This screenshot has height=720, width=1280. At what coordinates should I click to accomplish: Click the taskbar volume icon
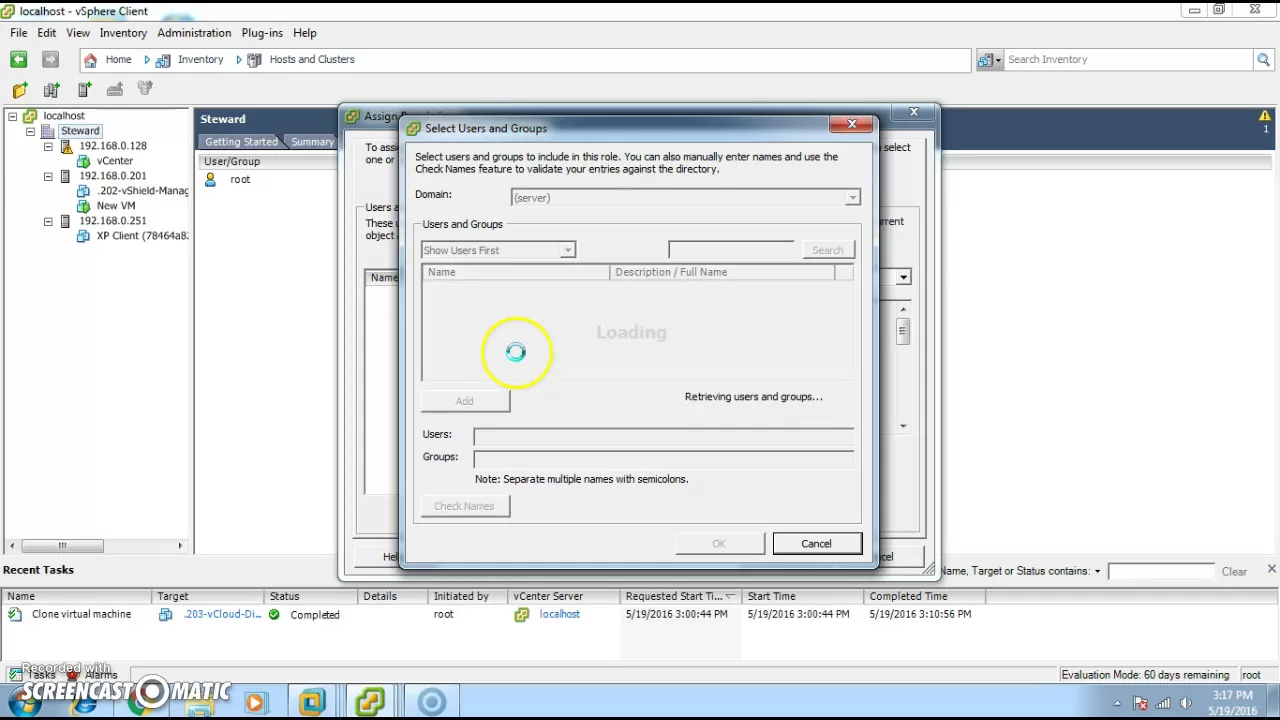tap(1185, 703)
